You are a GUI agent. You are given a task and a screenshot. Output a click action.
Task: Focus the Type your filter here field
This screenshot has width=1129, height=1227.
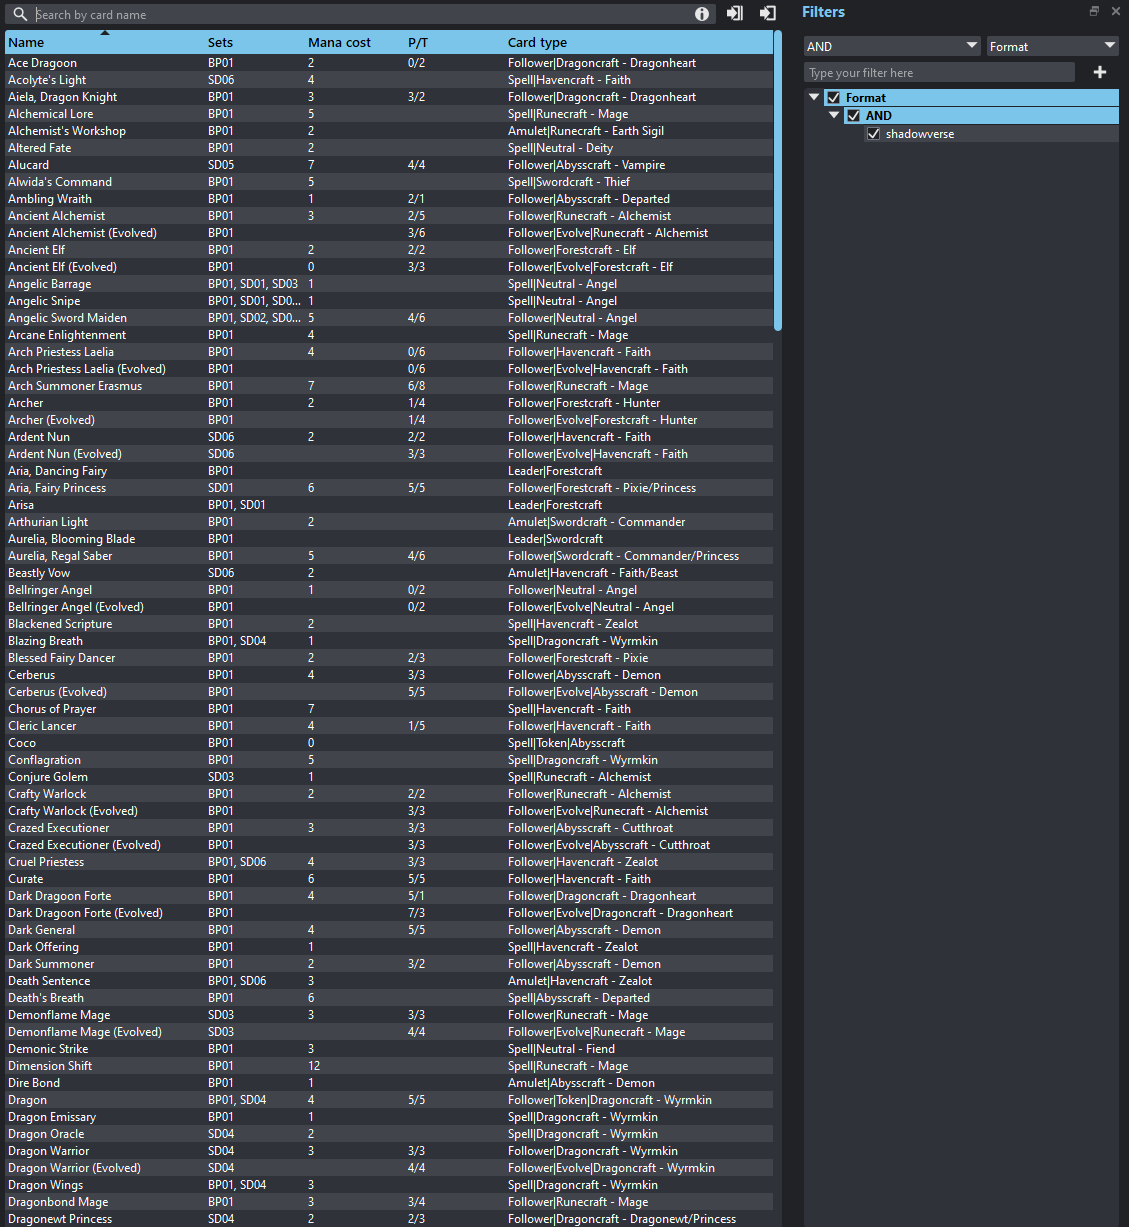click(939, 73)
